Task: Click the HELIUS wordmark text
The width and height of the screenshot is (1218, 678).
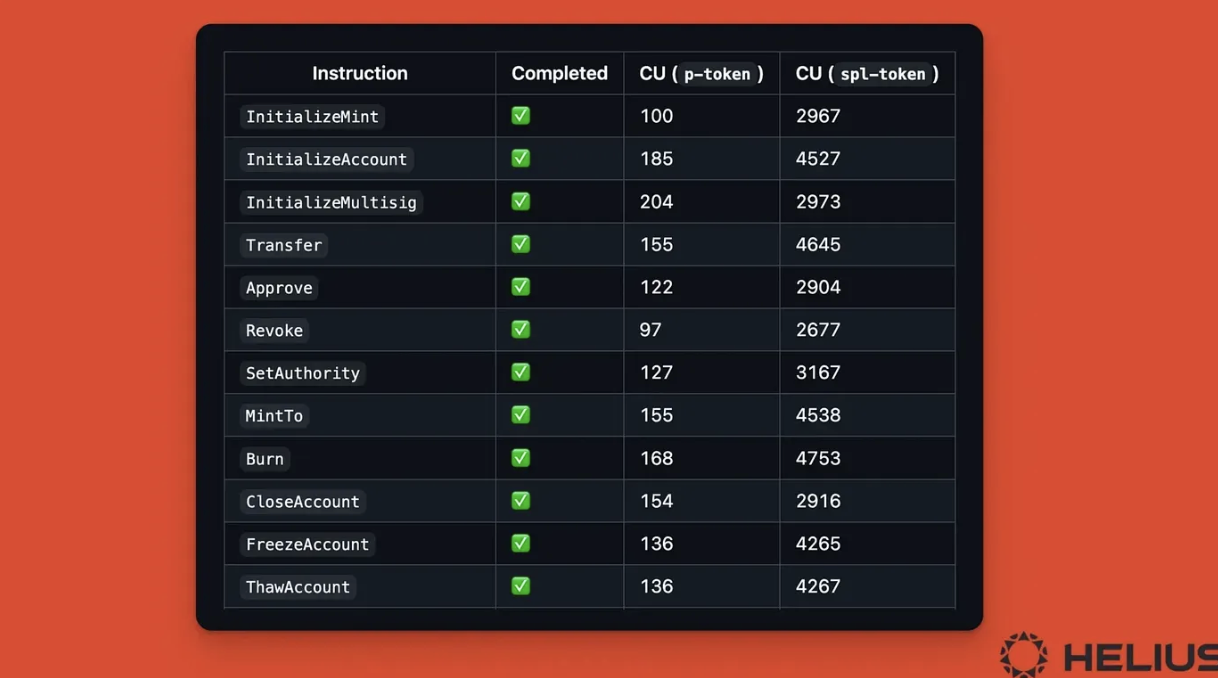Action: click(x=1140, y=658)
